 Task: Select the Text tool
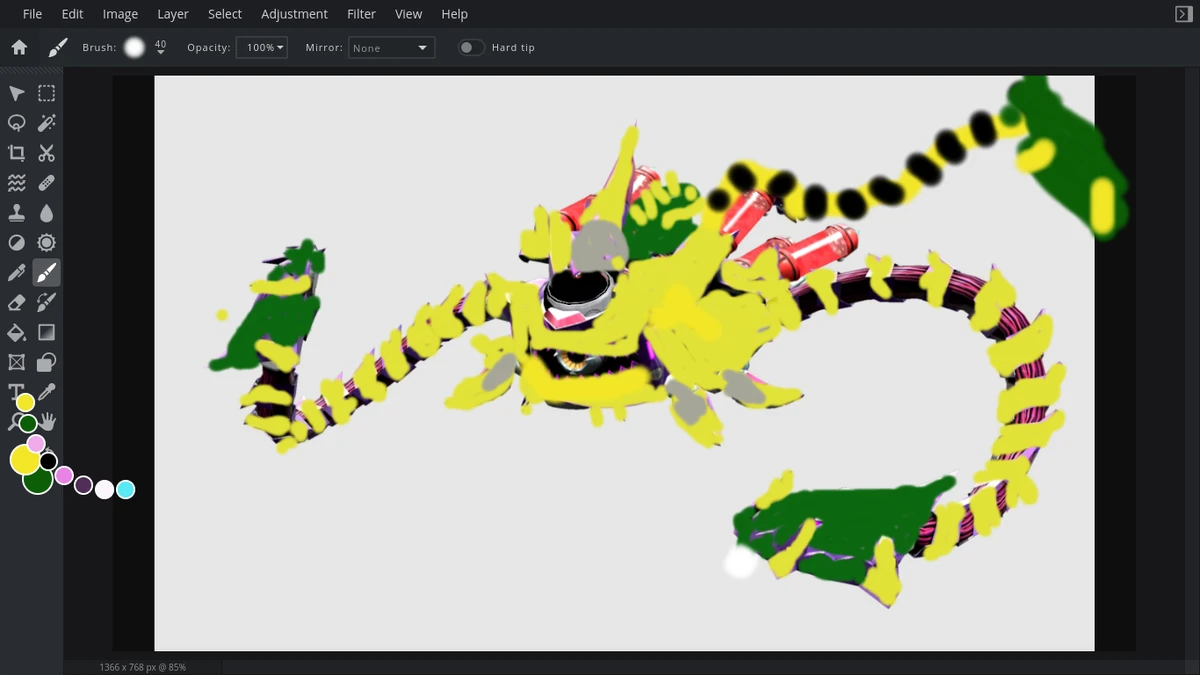(15, 392)
